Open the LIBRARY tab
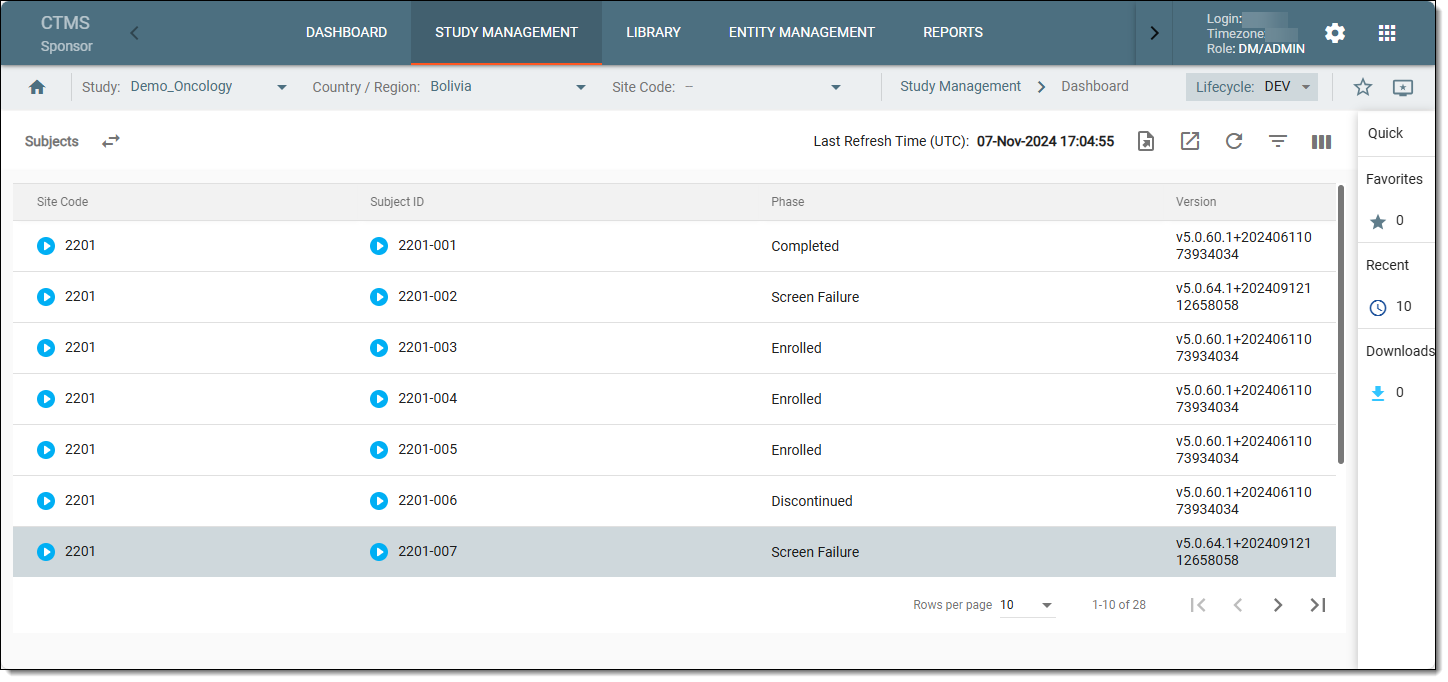 coord(653,33)
